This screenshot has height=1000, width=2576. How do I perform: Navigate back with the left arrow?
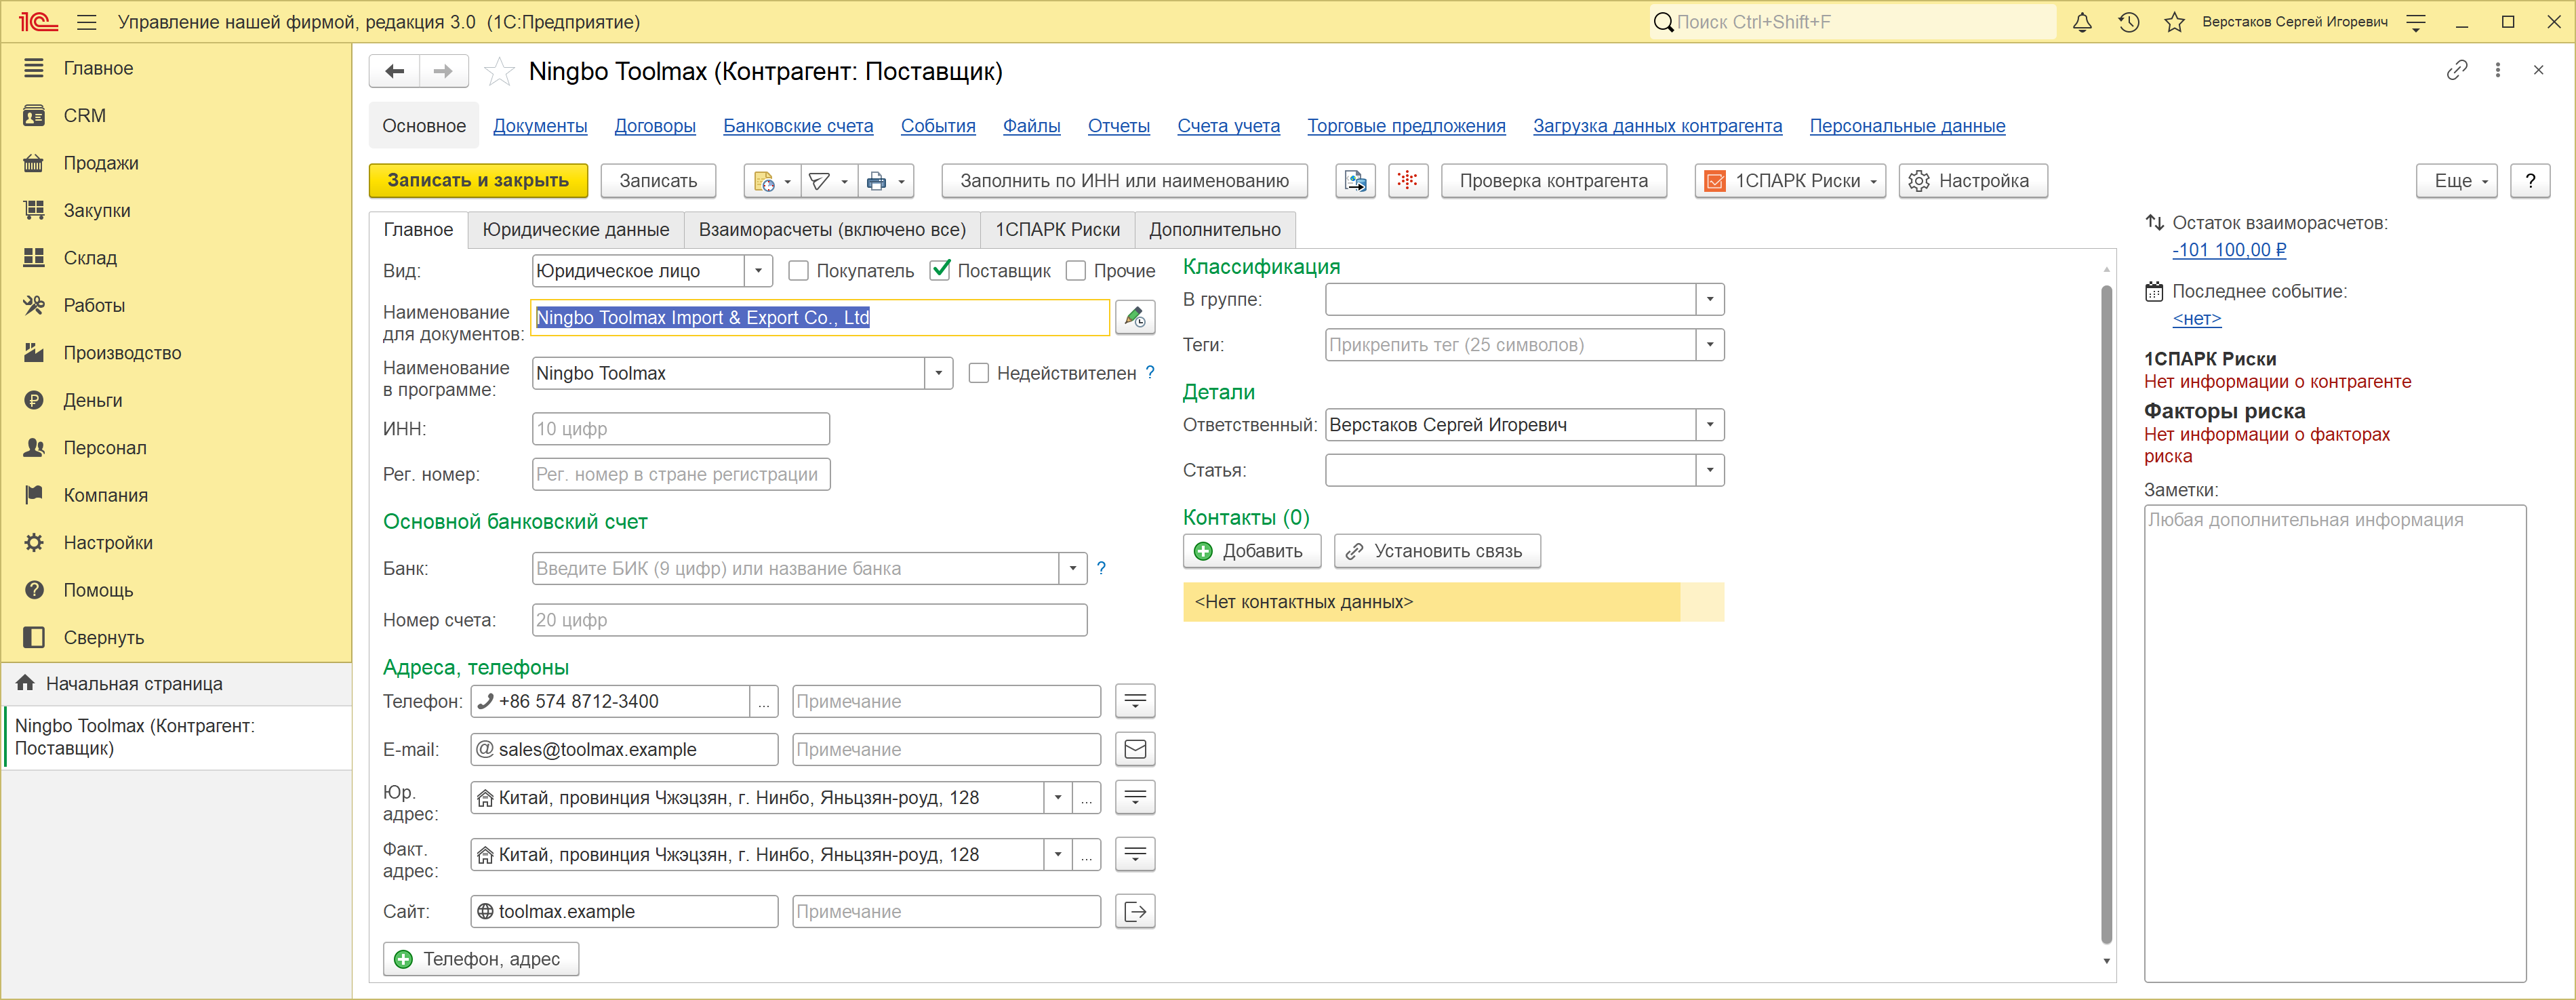point(394,71)
